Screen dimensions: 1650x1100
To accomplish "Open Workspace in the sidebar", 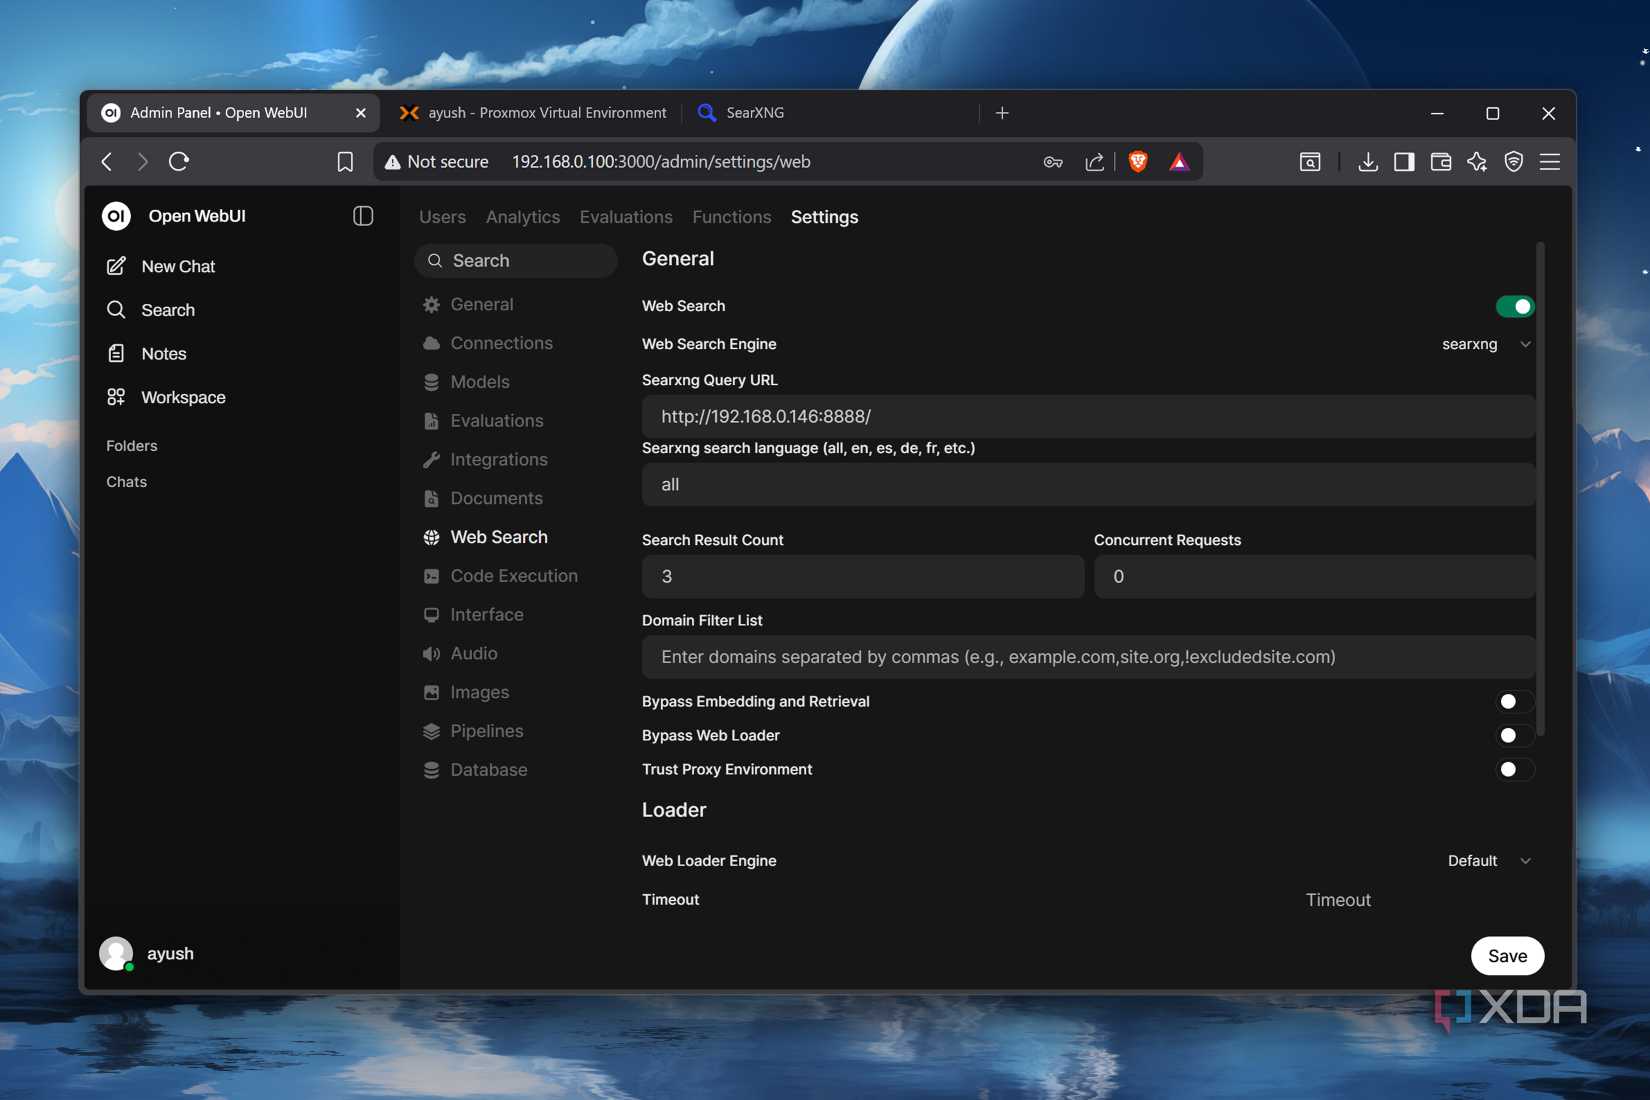I will tap(183, 398).
